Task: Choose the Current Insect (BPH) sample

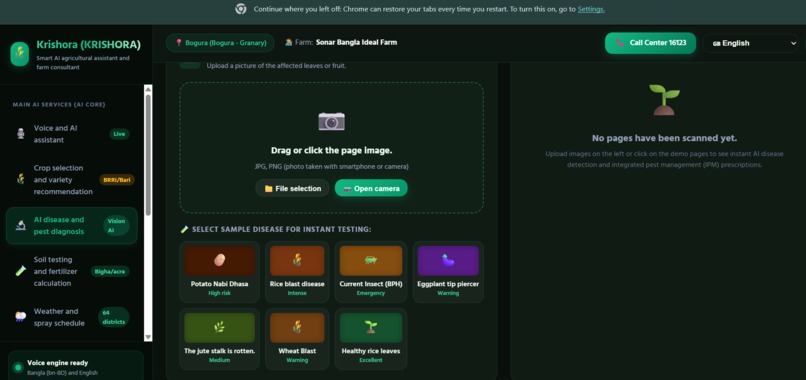Action: 371,272
